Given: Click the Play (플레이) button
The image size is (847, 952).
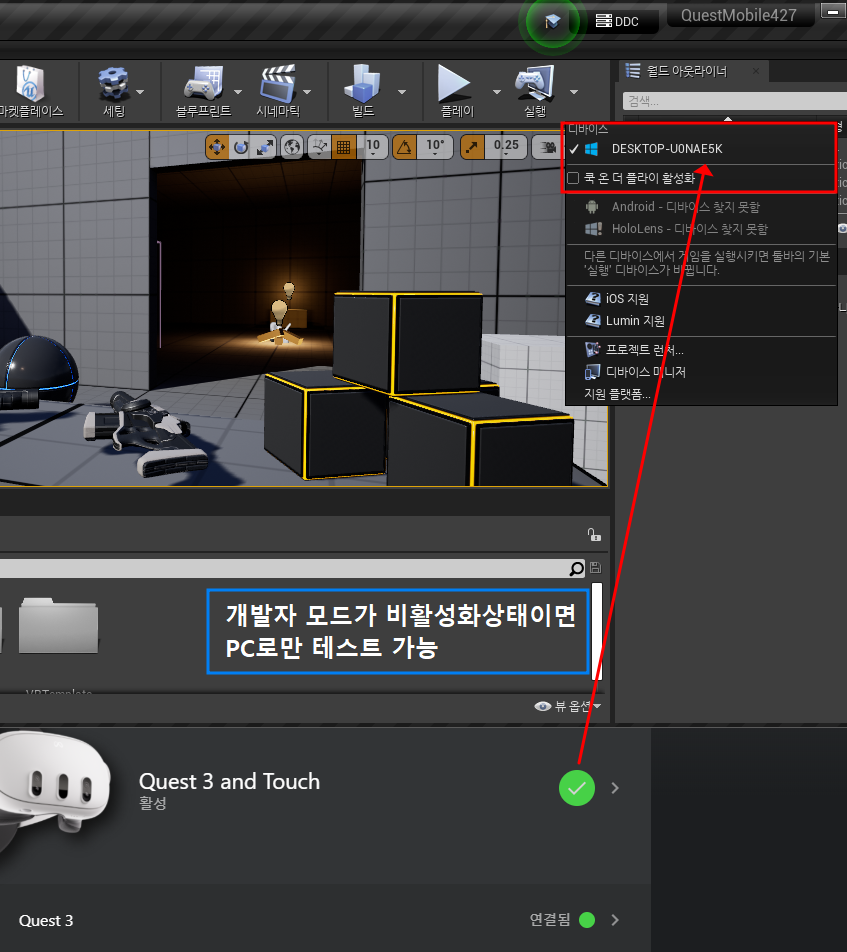Looking at the screenshot, I should (x=457, y=91).
